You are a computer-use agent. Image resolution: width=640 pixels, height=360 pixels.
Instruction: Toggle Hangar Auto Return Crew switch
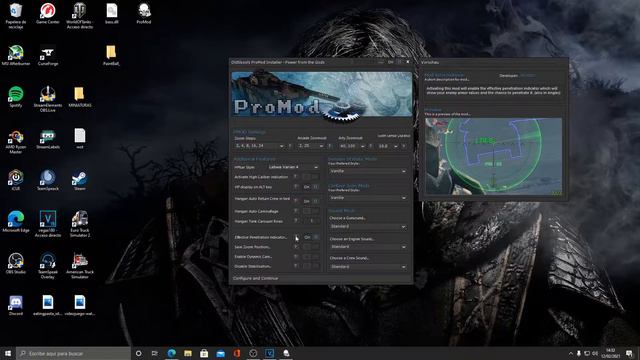[311, 201]
